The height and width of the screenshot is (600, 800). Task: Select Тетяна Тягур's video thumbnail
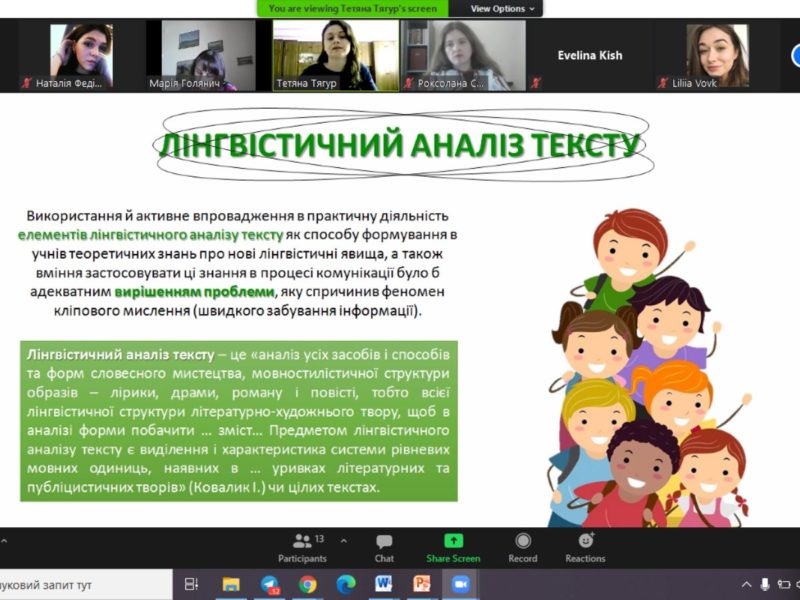[x=336, y=55]
